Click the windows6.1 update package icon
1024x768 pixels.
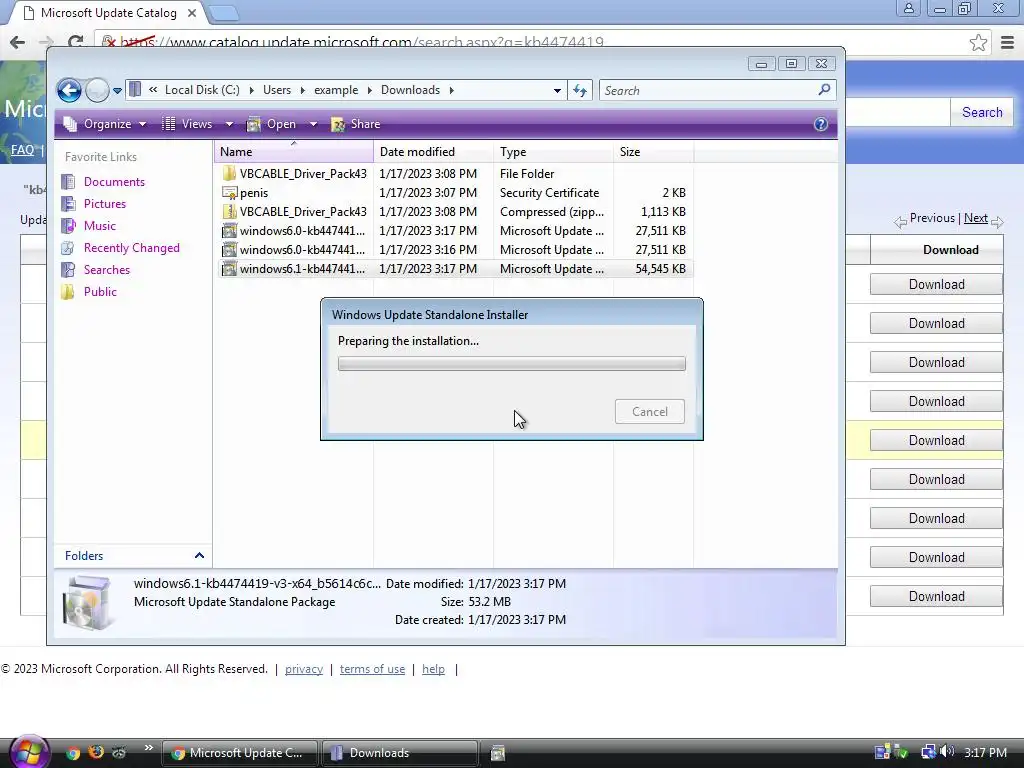229,268
